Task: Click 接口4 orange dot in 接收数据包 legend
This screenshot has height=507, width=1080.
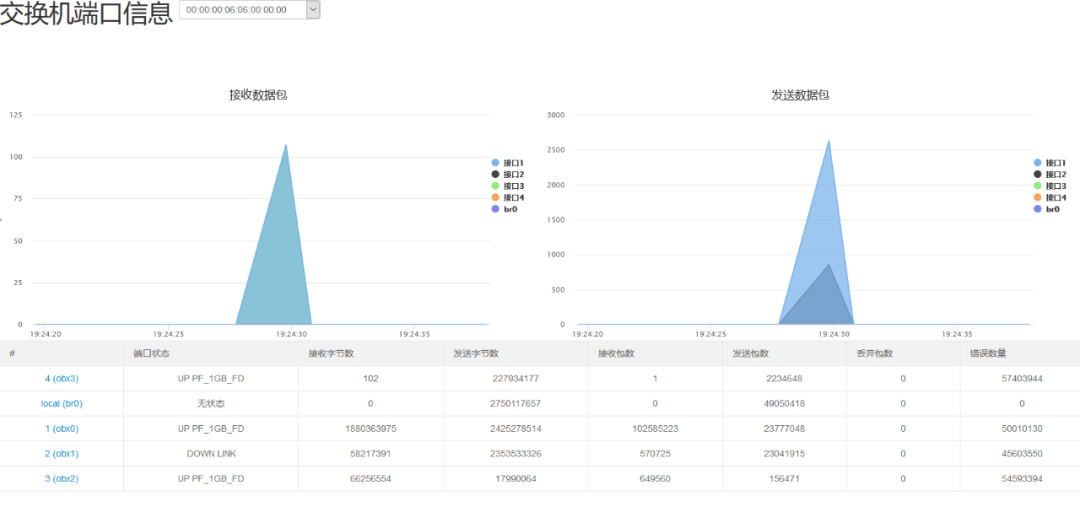Action: 495,198
